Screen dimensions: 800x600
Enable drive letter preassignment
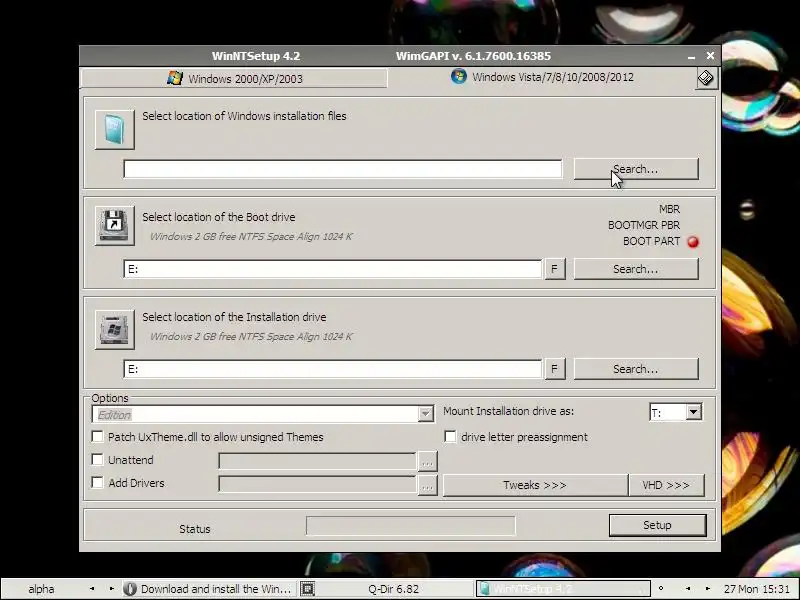[450, 437]
